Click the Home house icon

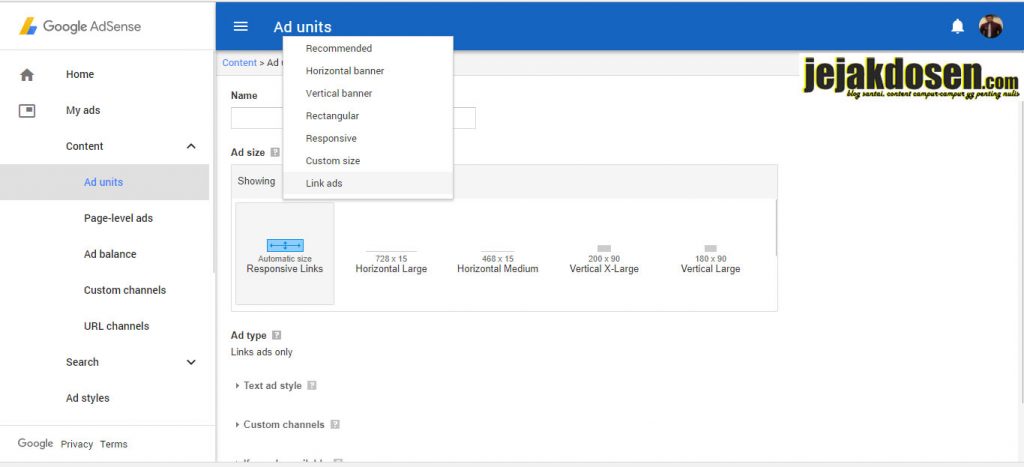27,74
